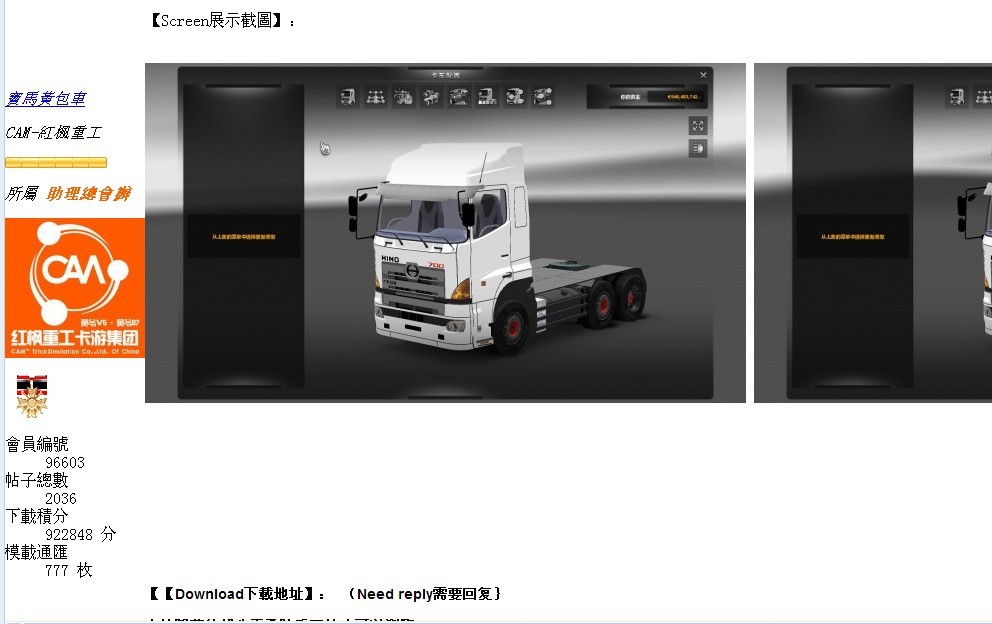The width and height of the screenshot is (992, 624).
Task: Click the CAM orange avatar image
Action: [x=75, y=288]
